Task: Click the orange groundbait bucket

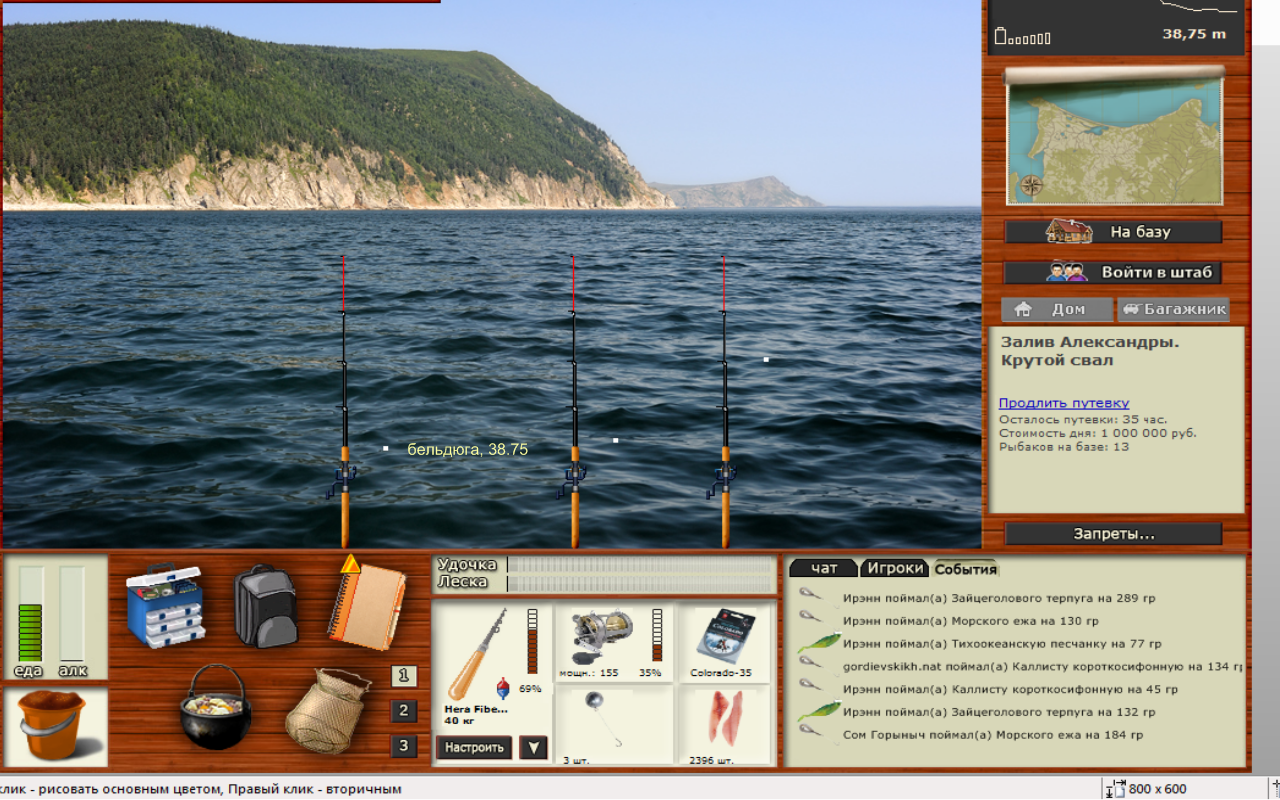Action: pos(56,725)
